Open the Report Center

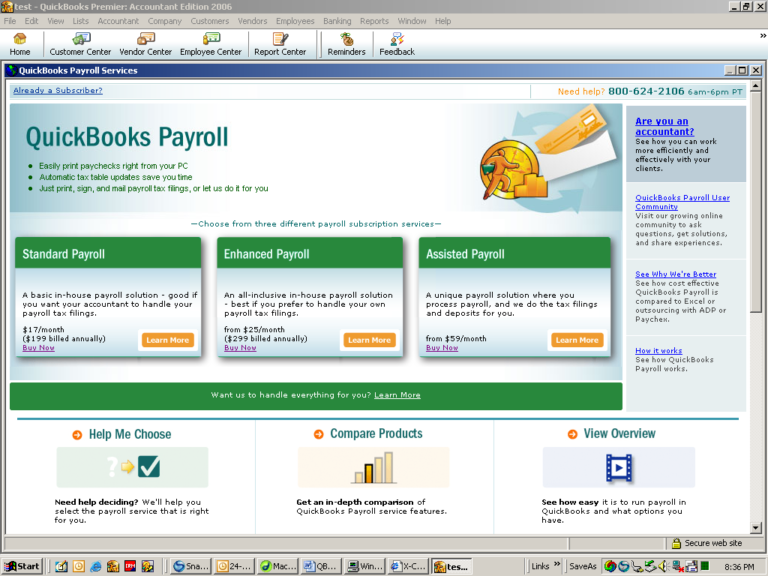pos(280,44)
